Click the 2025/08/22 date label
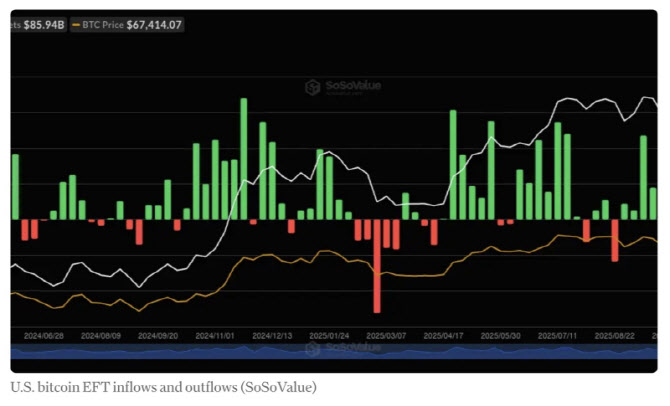Viewport: 670px width, 406px height. 614,336
